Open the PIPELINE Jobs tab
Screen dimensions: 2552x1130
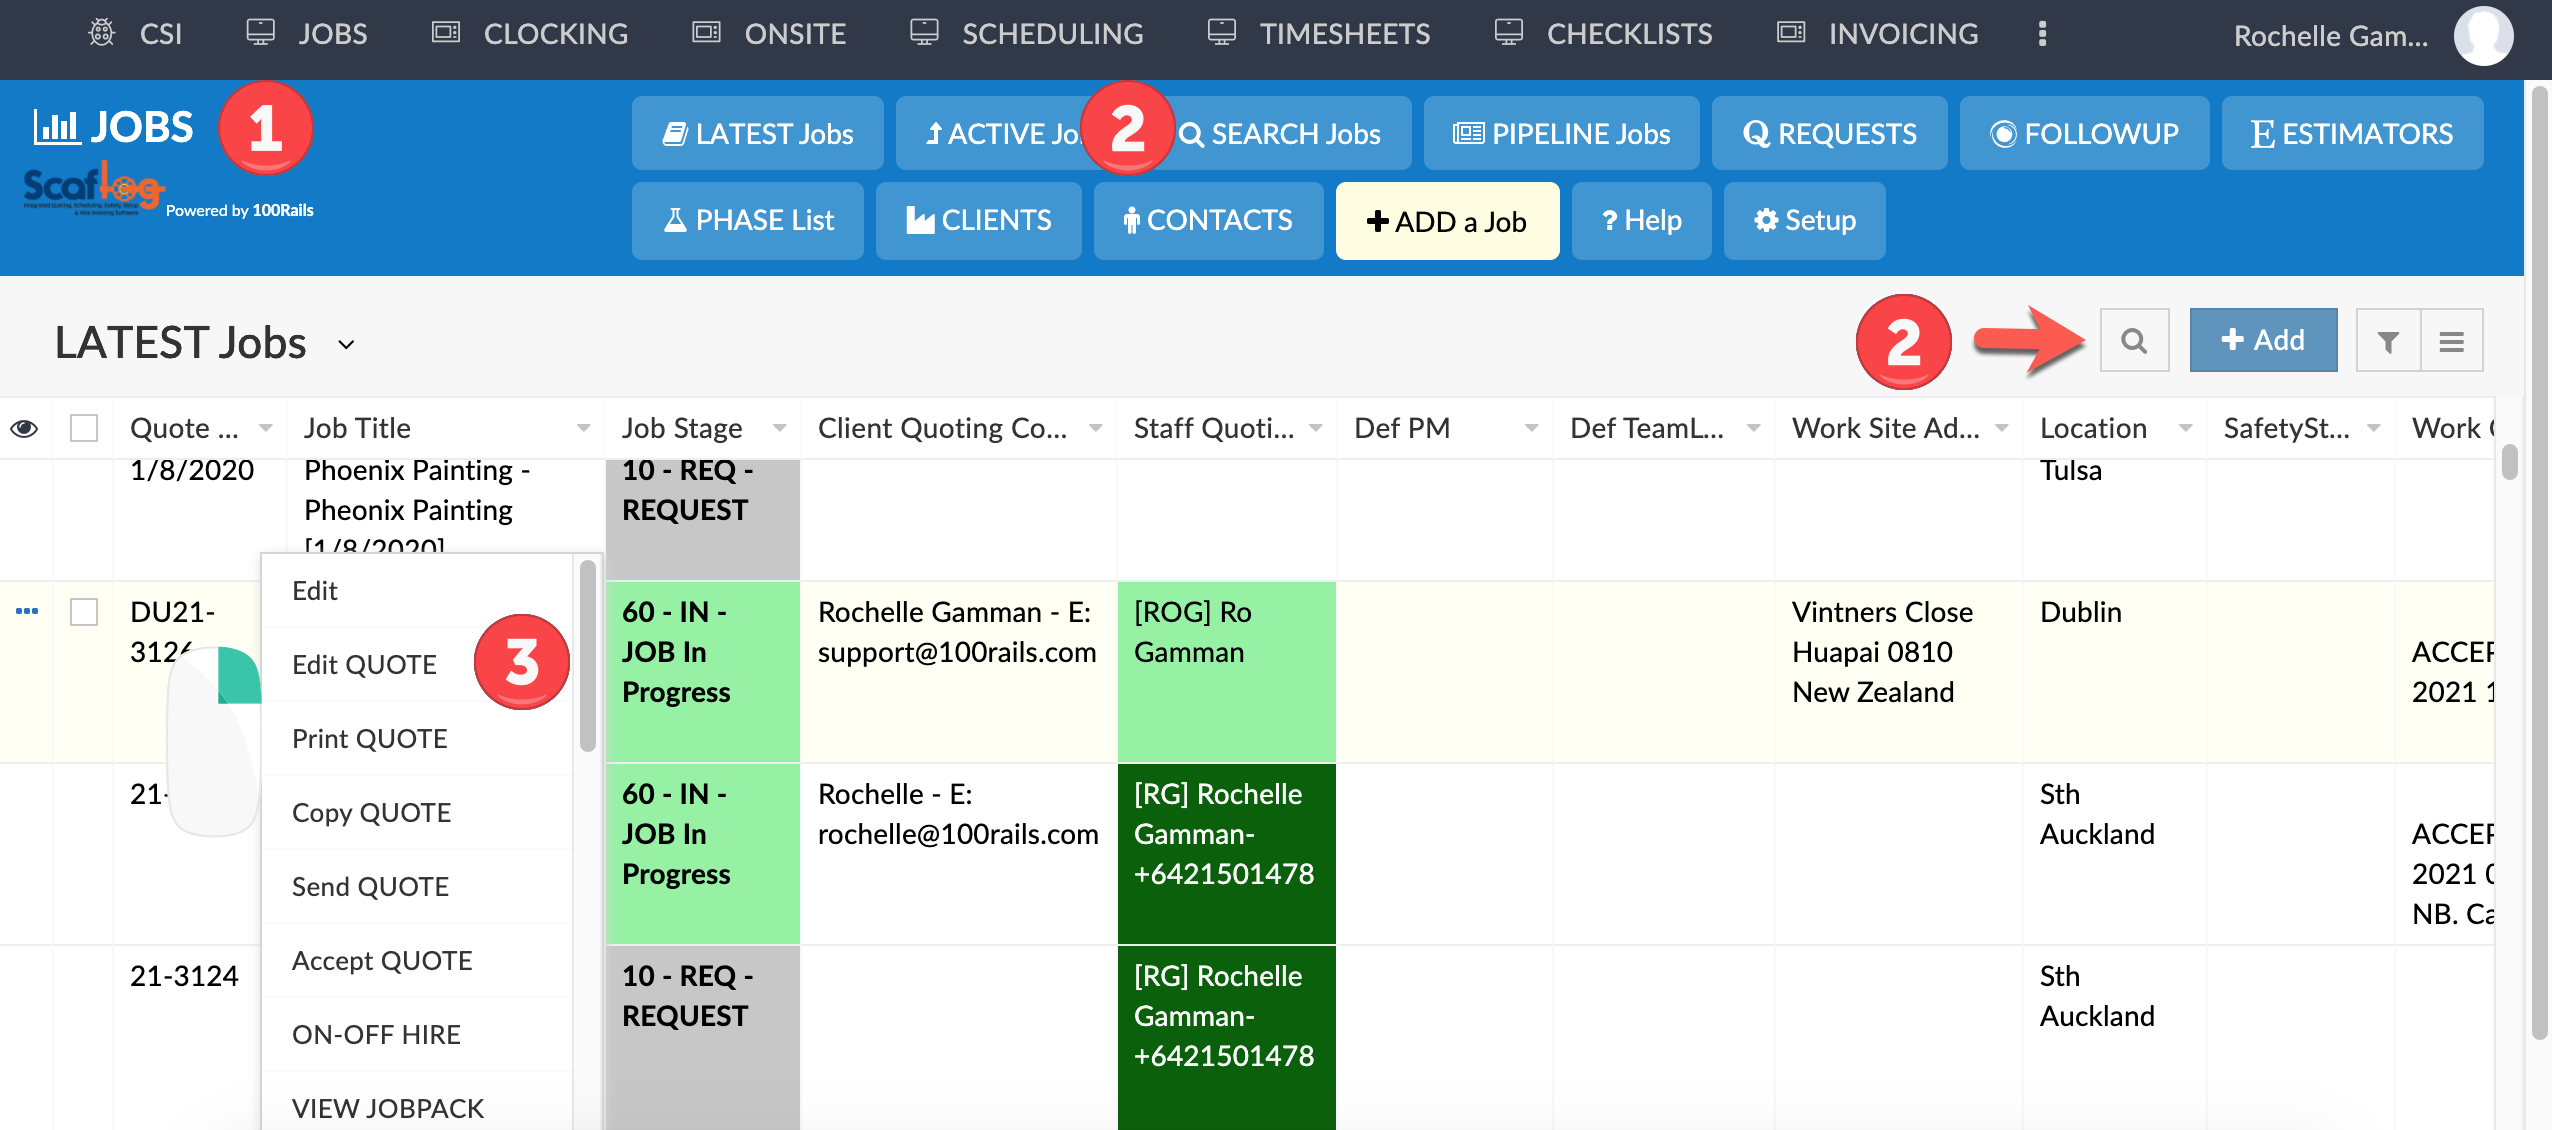coord(1561,133)
